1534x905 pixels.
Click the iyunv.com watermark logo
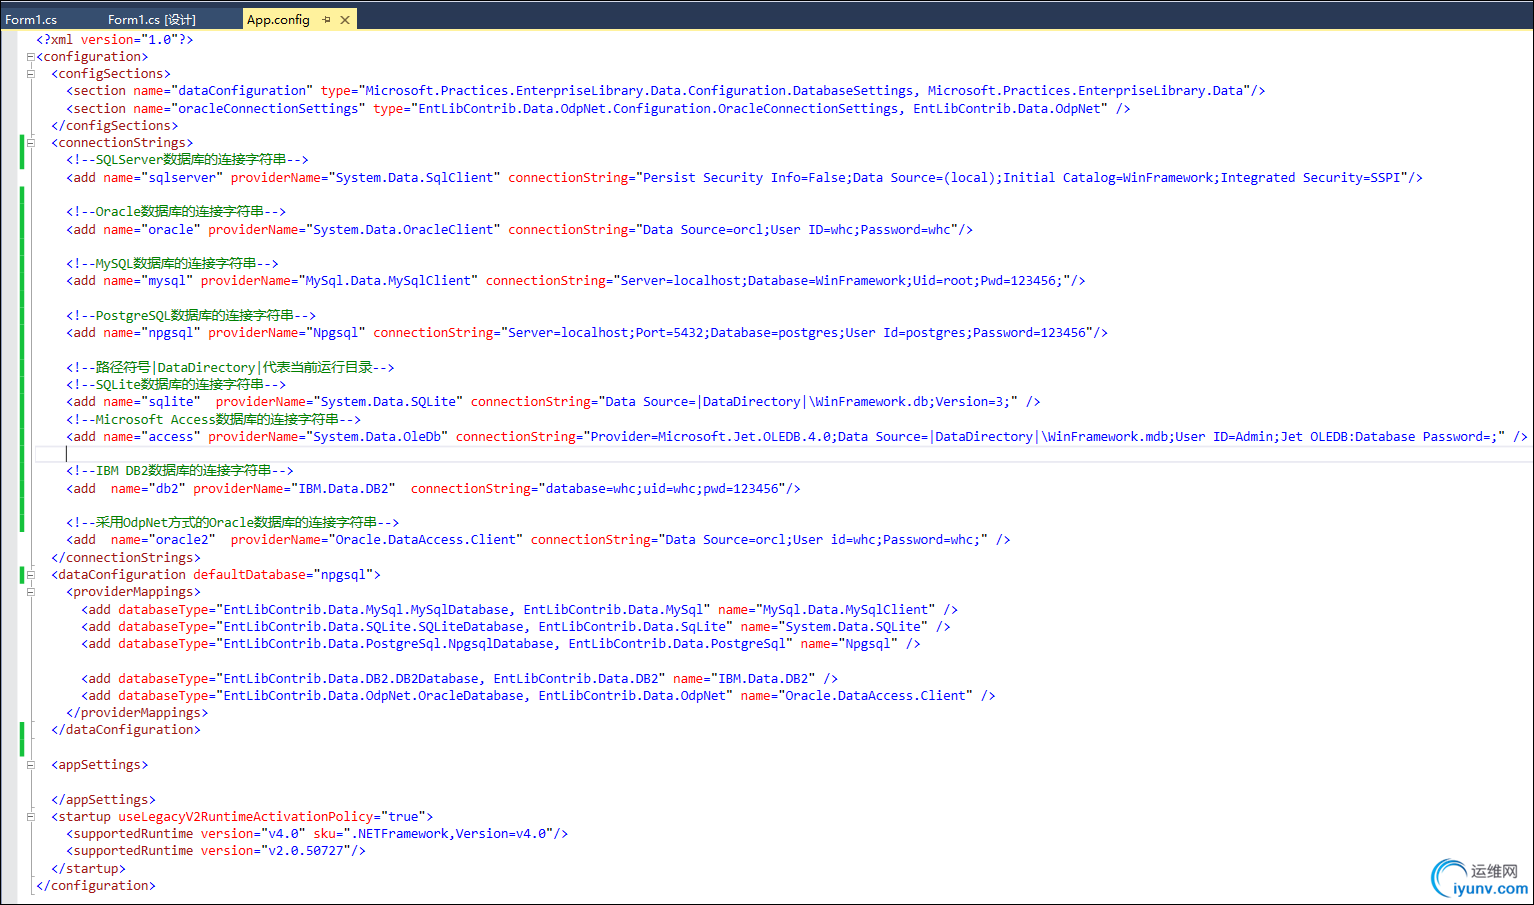pos(1480,878)
